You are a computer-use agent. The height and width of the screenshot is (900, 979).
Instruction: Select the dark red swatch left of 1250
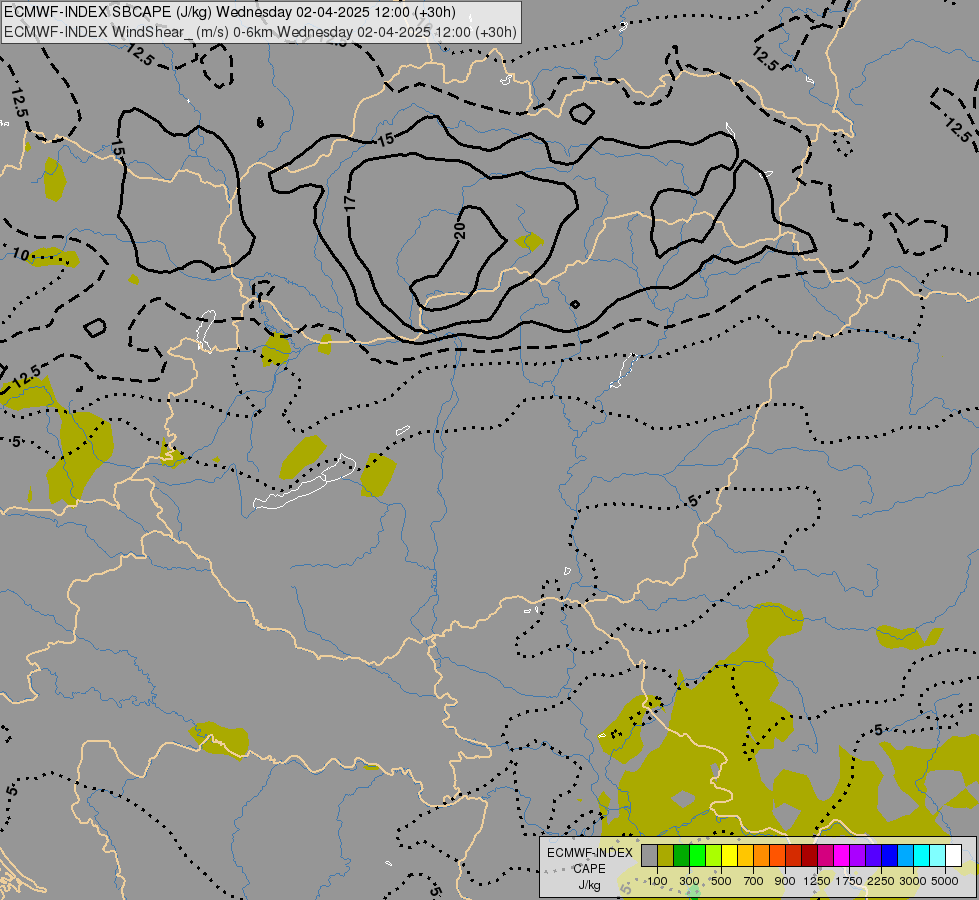[809, 856]
